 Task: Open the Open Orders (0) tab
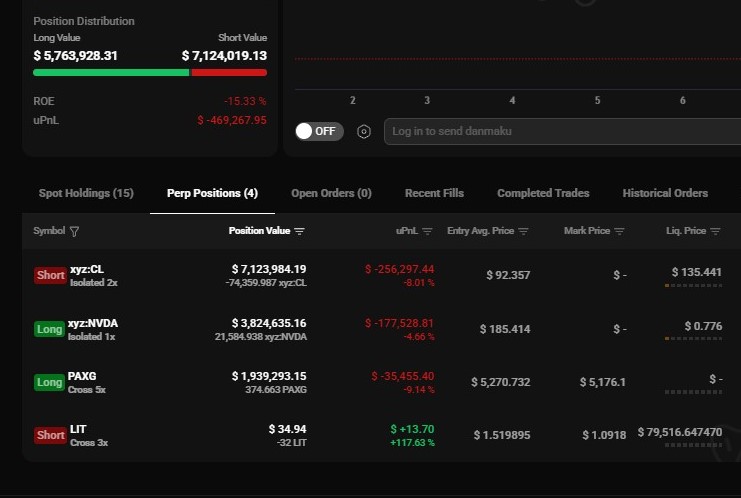pyautogui.click(x=331, y=193)
